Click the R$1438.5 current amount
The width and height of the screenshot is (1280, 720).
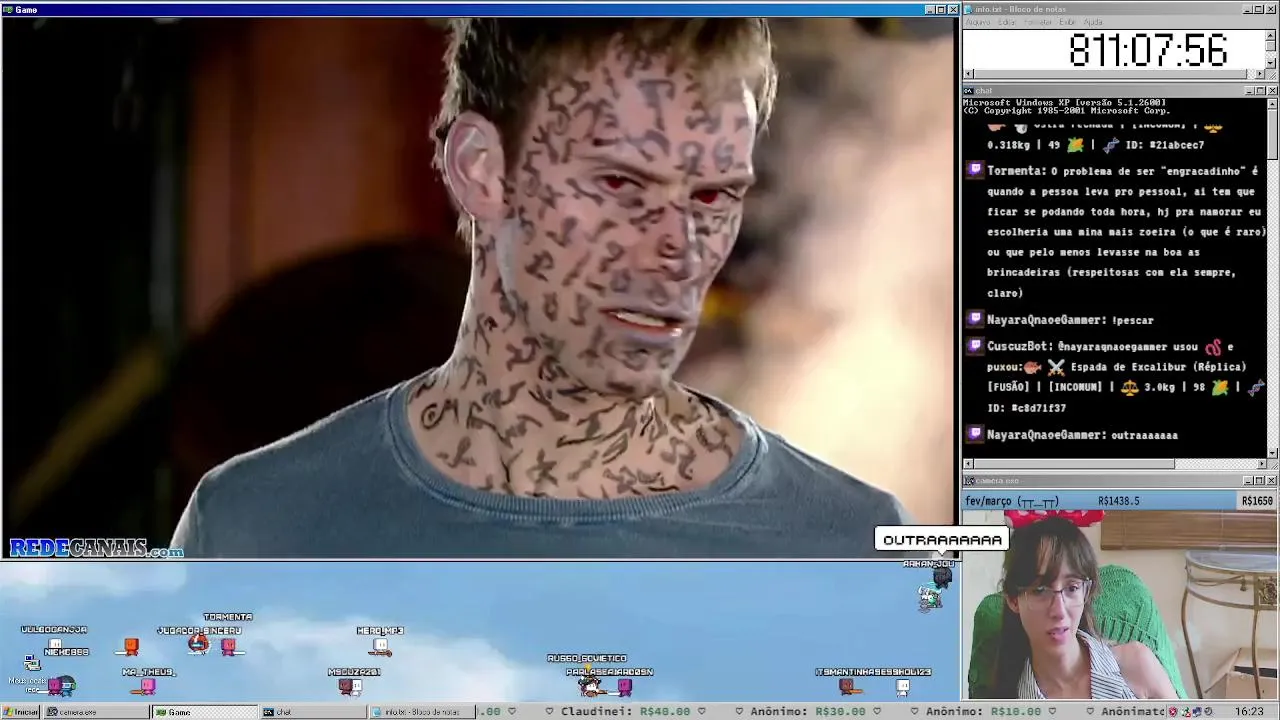tap(1118, 501)
